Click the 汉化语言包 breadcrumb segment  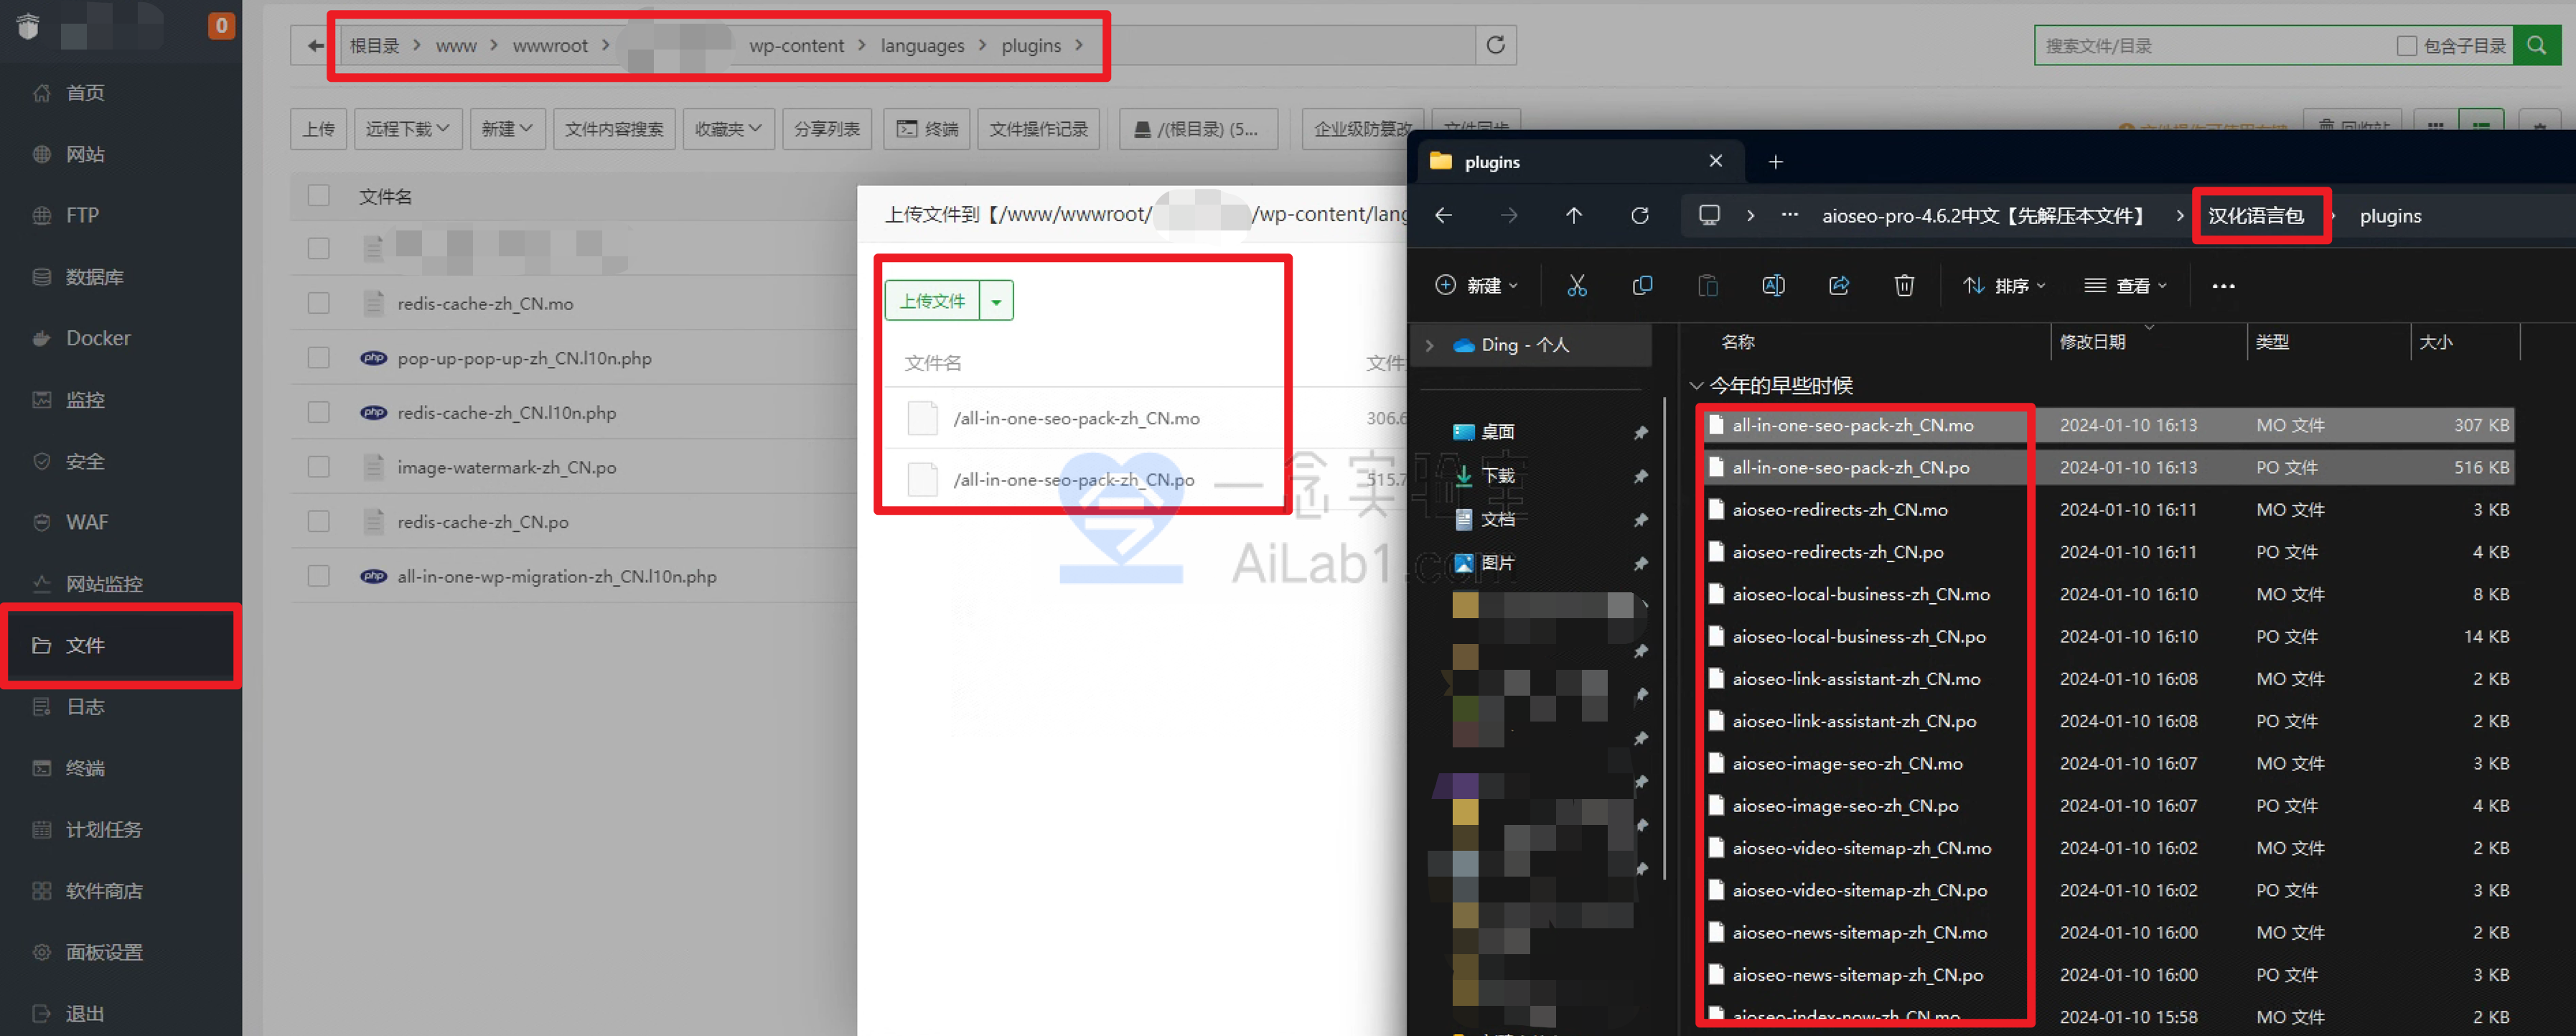2255,216
